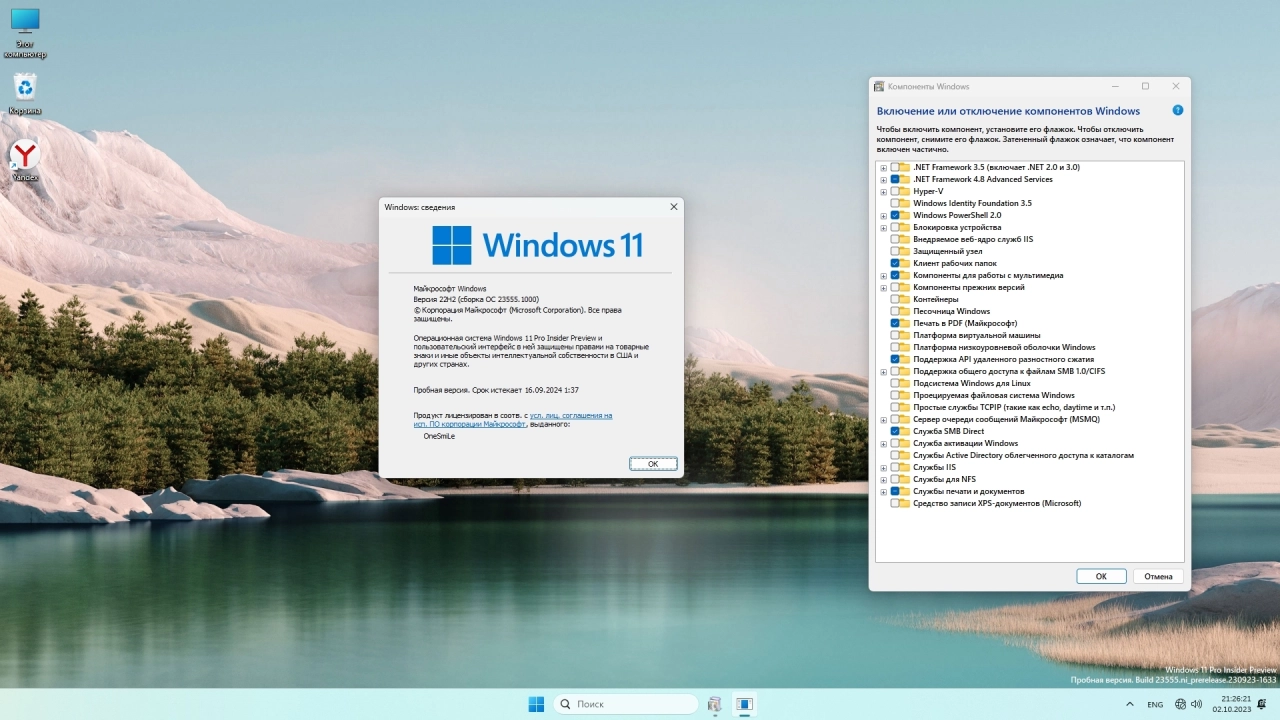This screenshot has height=720, width=1280.
Task: Click the Отмена button
Action: tap(1158, 576)
